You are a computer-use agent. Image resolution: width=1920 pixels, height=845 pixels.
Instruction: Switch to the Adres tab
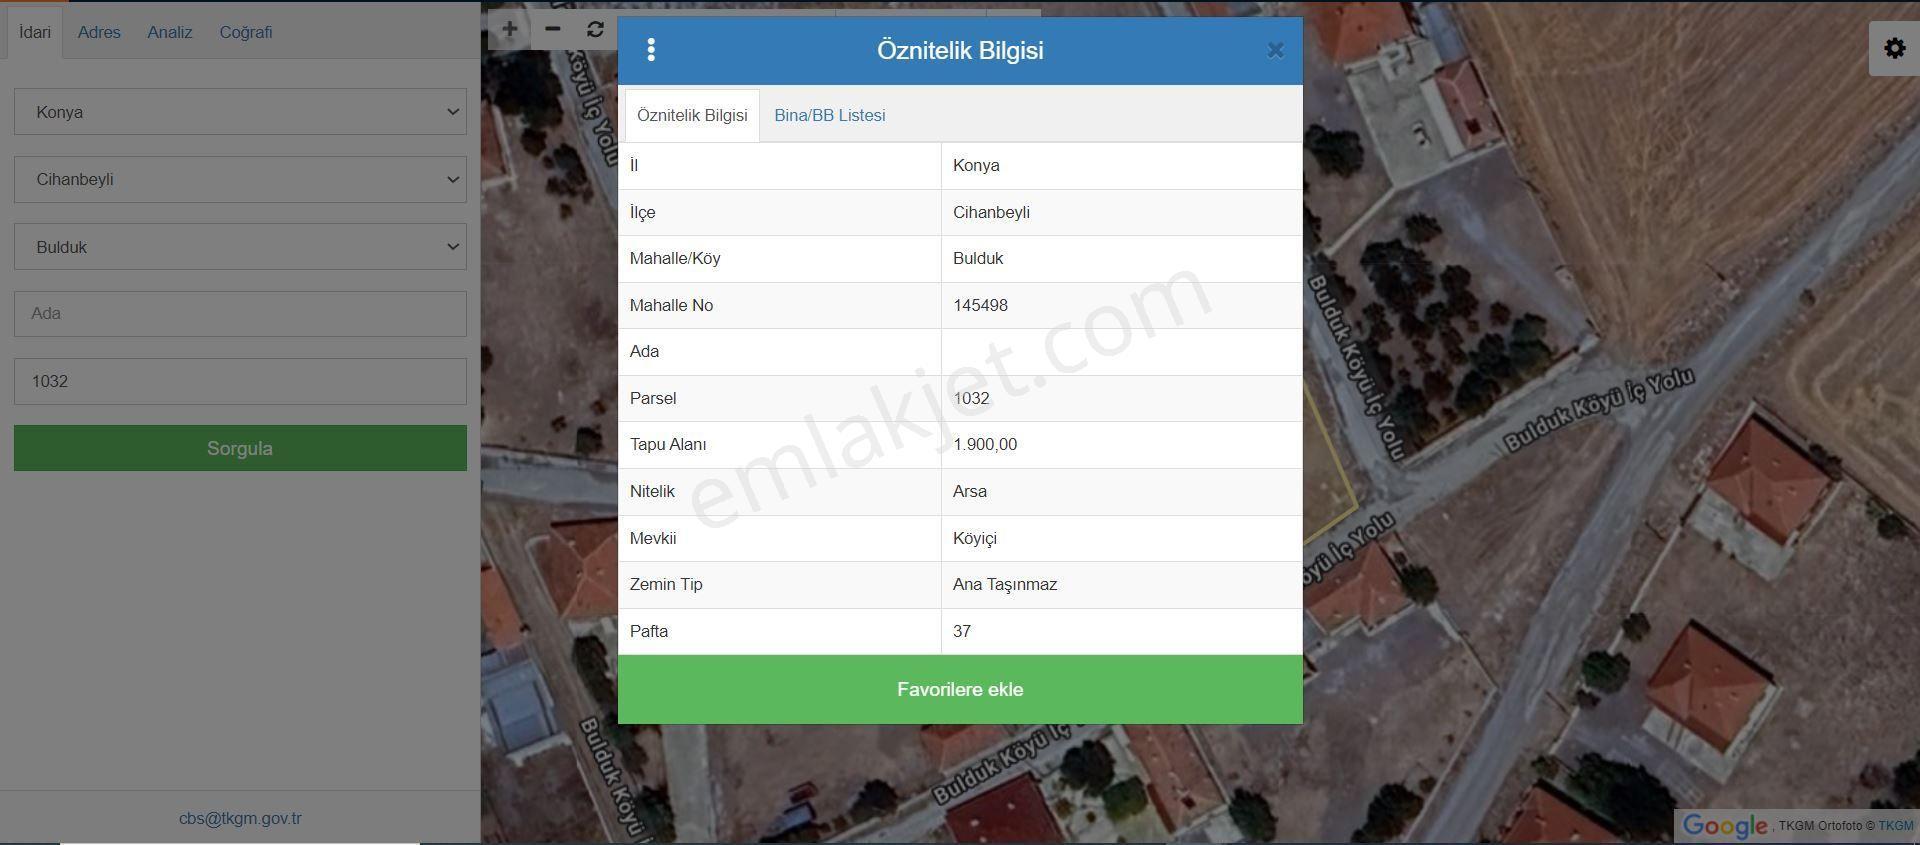click(x=99, y=32)
